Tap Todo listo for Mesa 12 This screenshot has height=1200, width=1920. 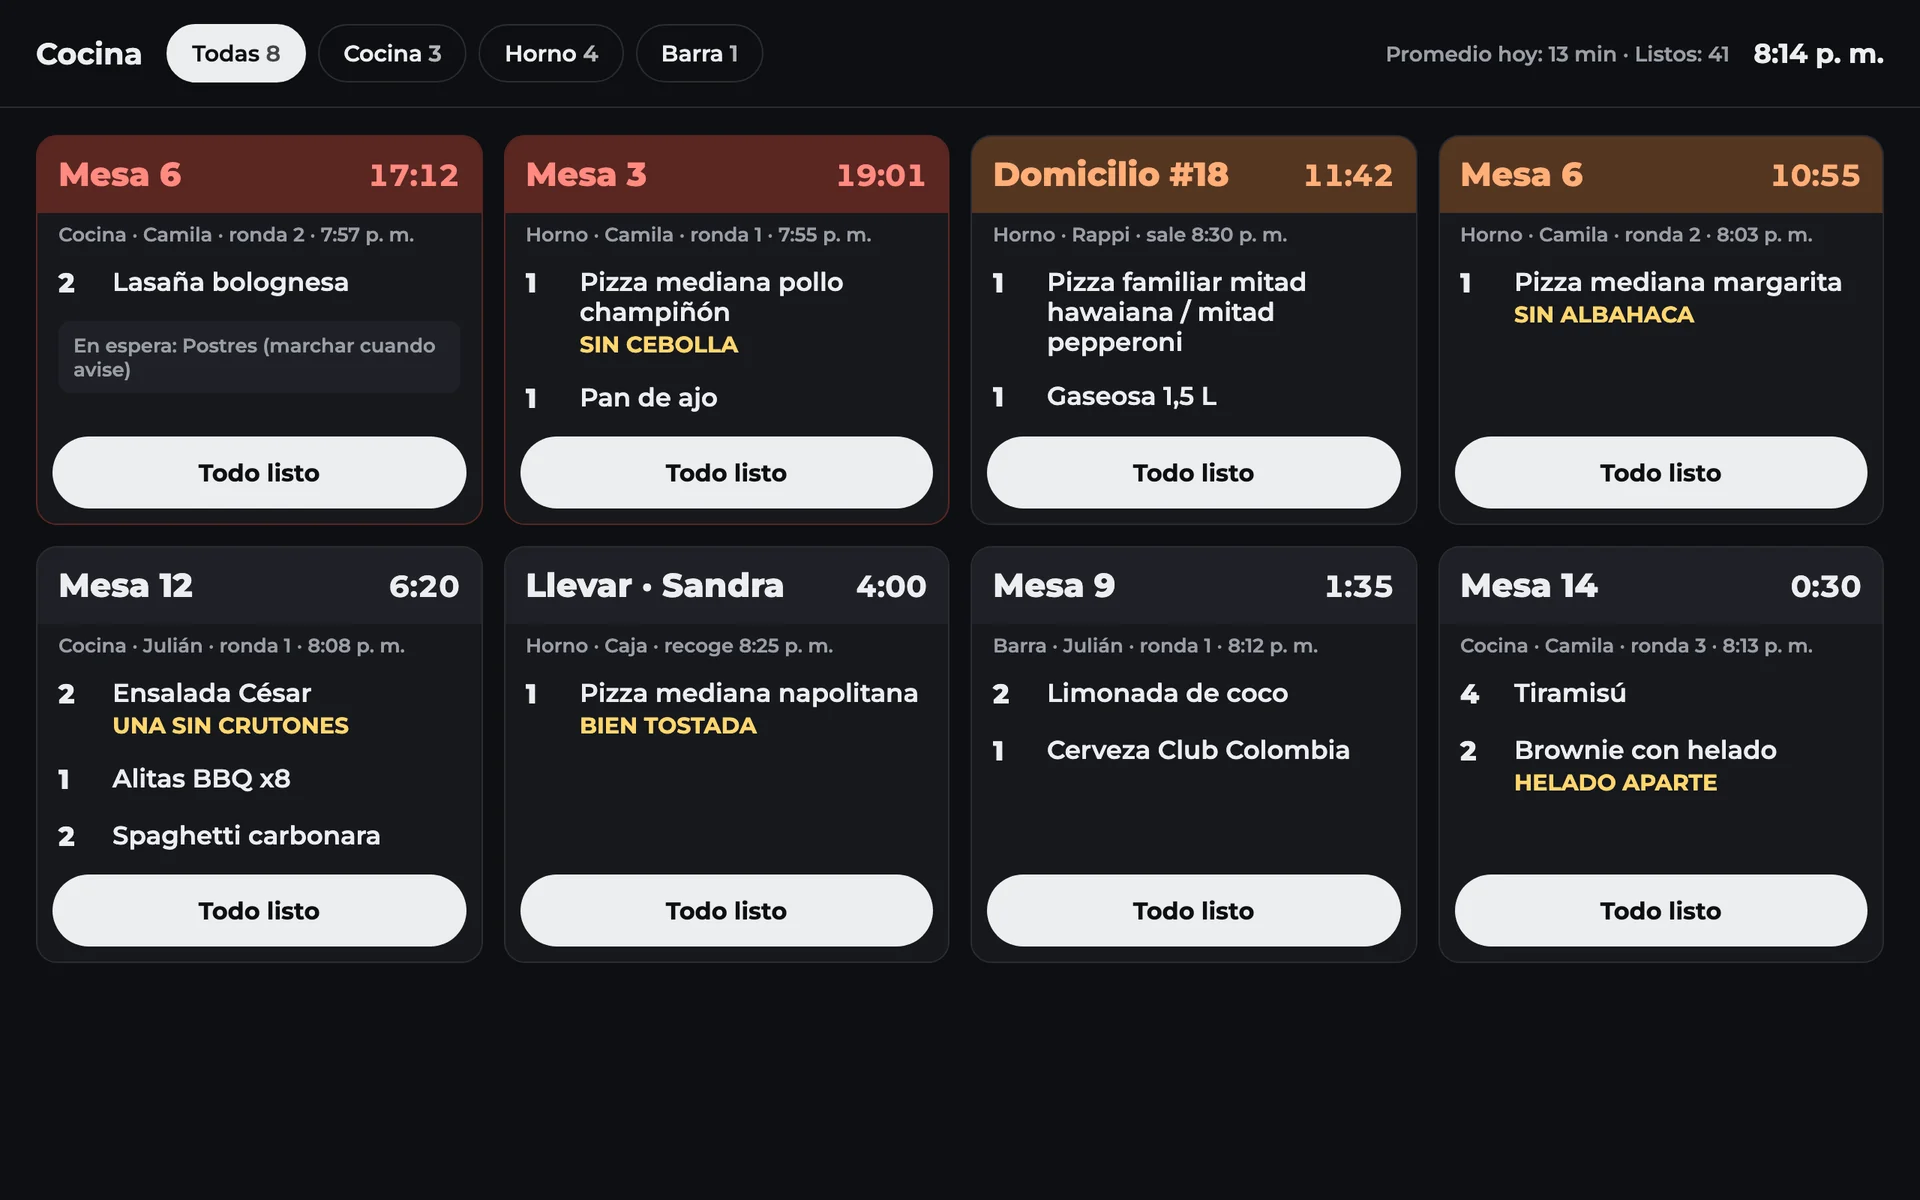pyautogui.click(x=259, y=910)
